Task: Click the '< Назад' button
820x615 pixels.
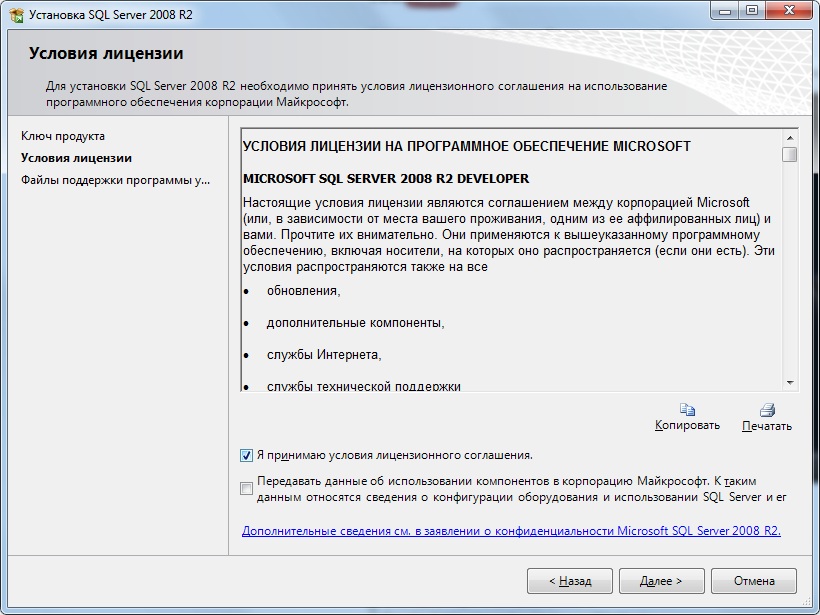Action: coord(570,581)
